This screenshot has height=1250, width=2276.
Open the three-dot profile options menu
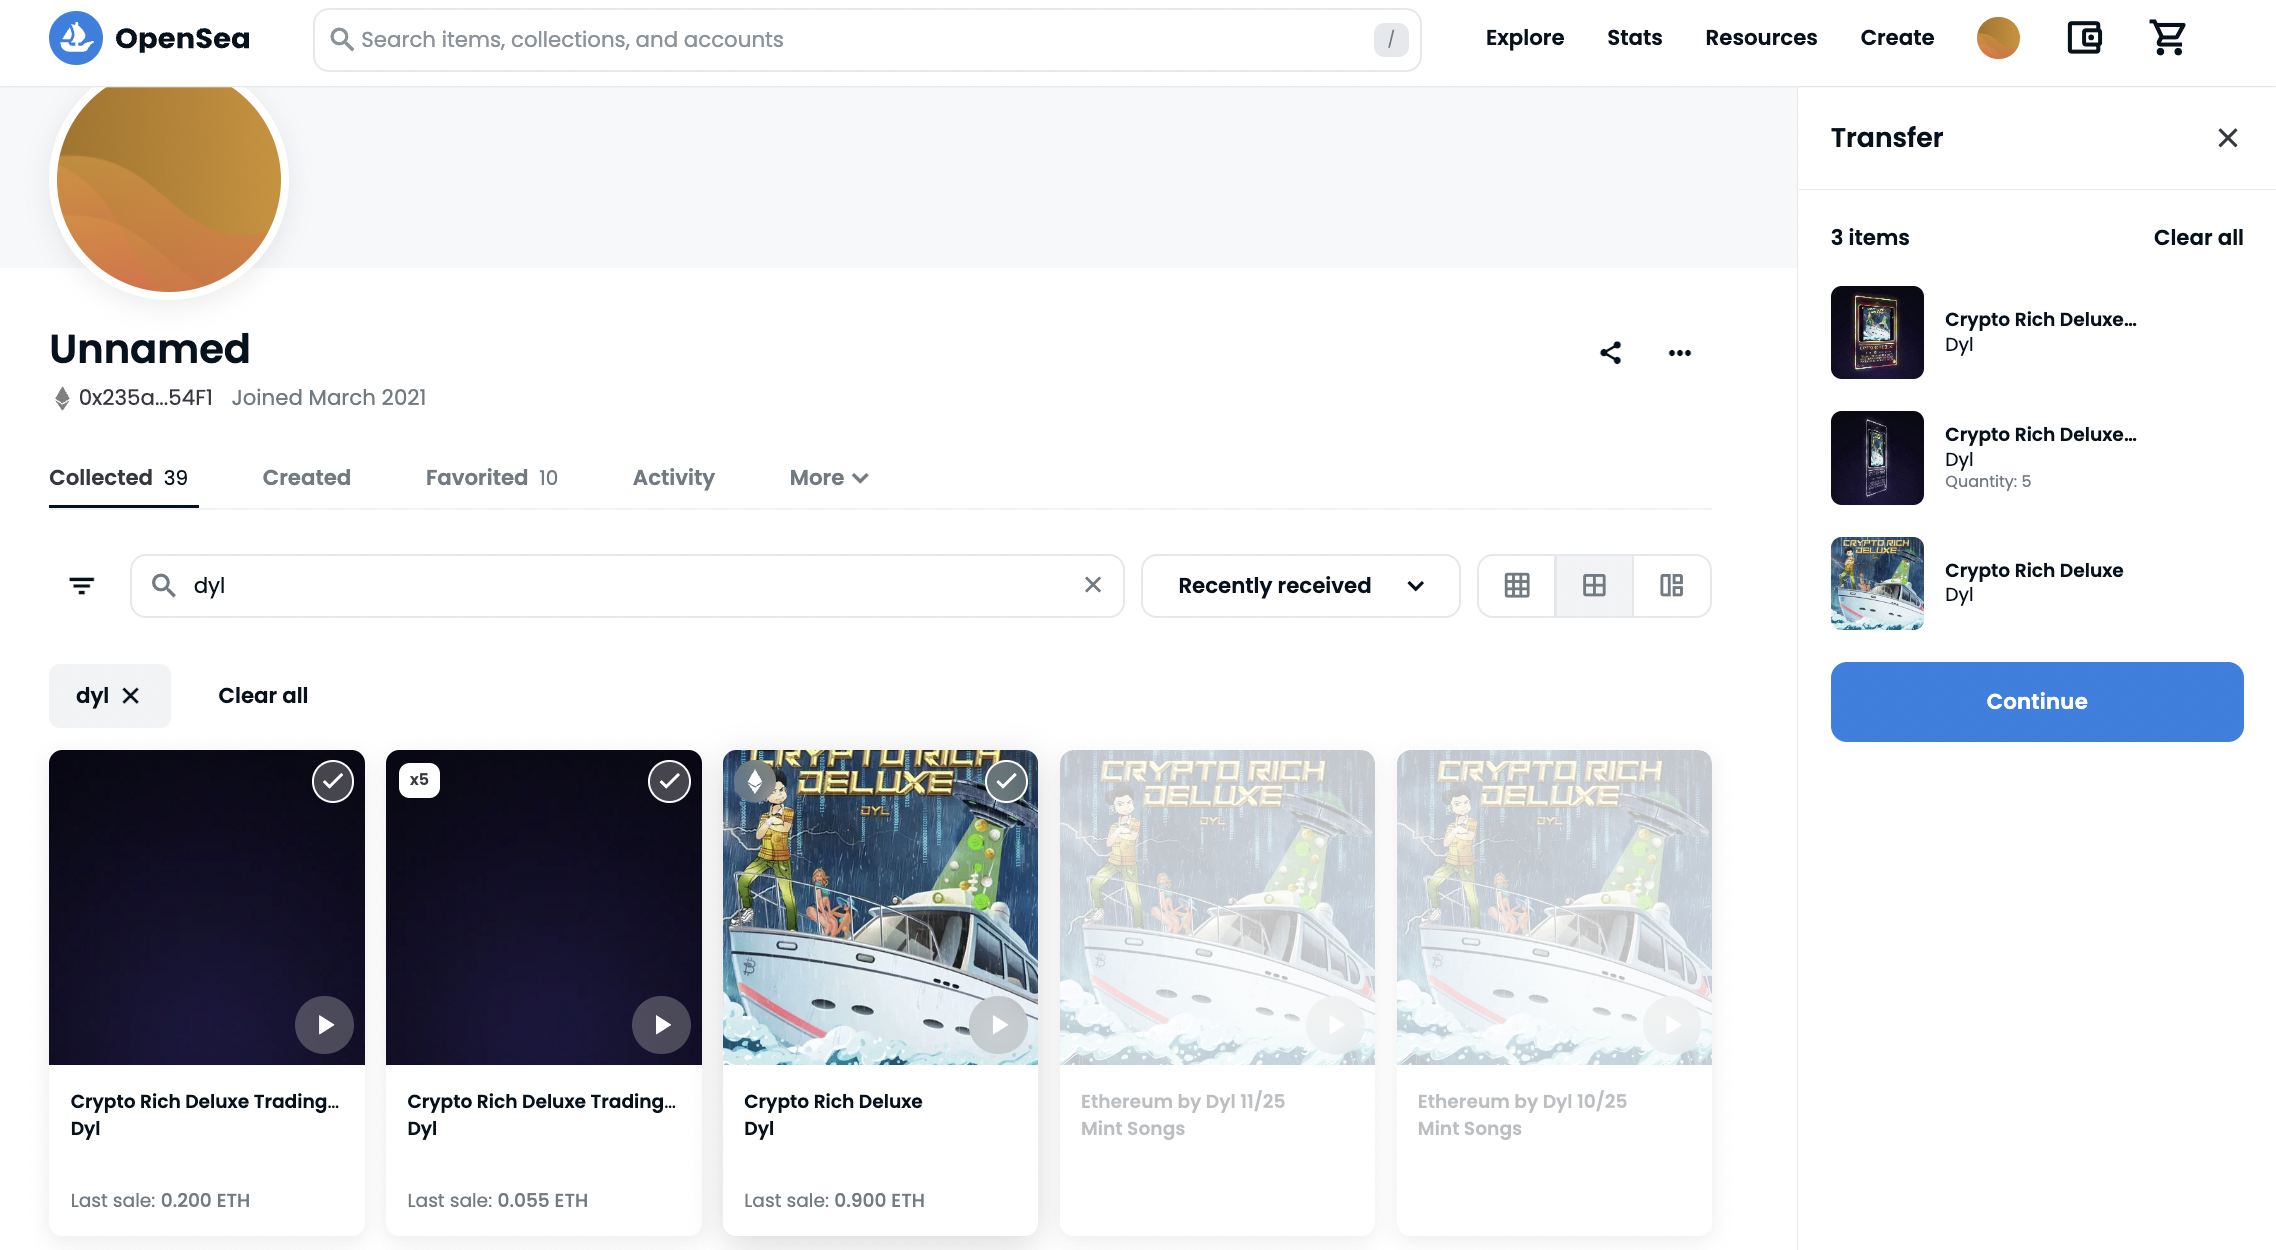1680,352
